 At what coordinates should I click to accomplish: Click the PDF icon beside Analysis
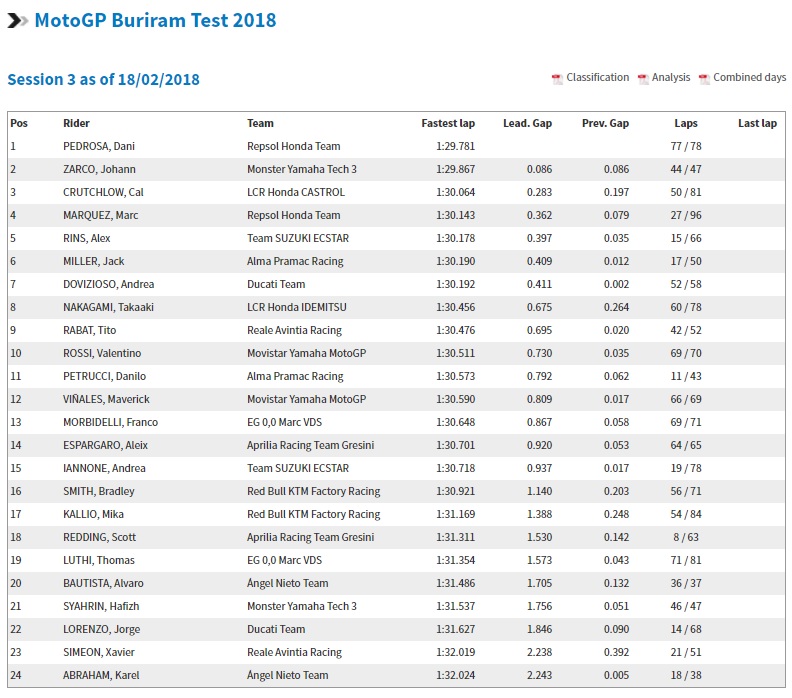(643, 79)
